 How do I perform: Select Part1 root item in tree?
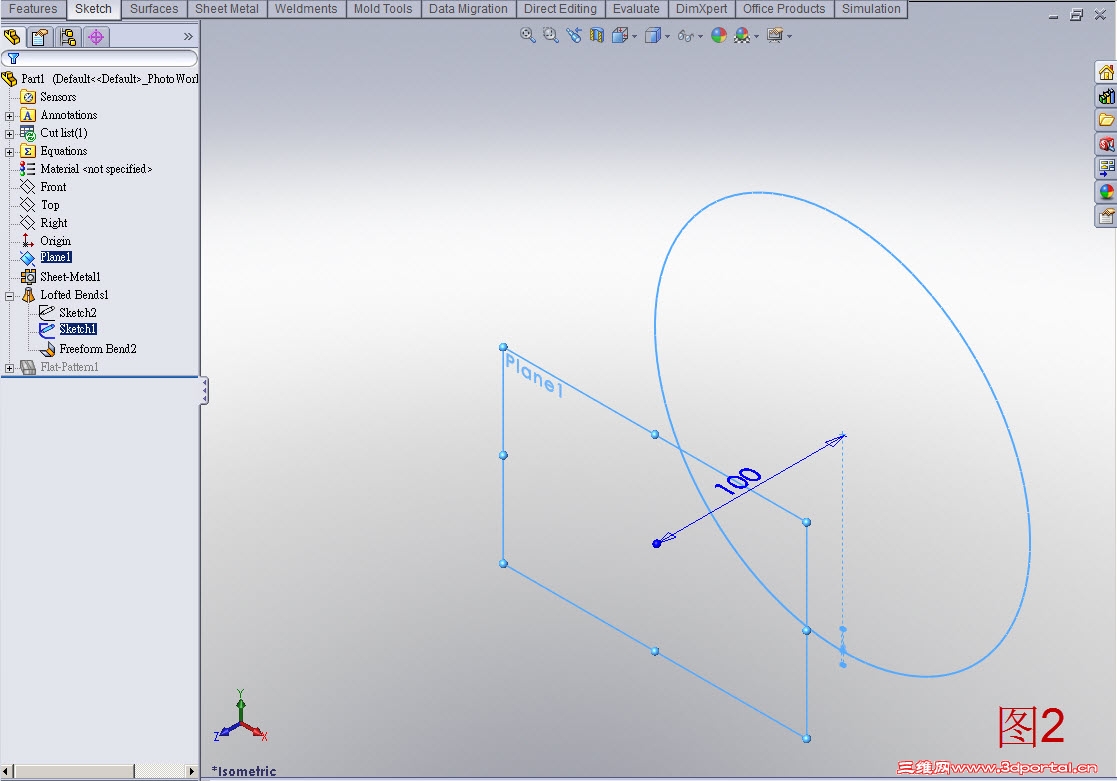pyautogui.click(x=100, y=78)
